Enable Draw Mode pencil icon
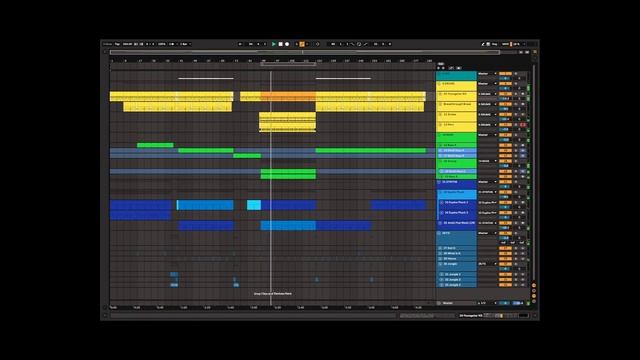 tap(482, 44)
